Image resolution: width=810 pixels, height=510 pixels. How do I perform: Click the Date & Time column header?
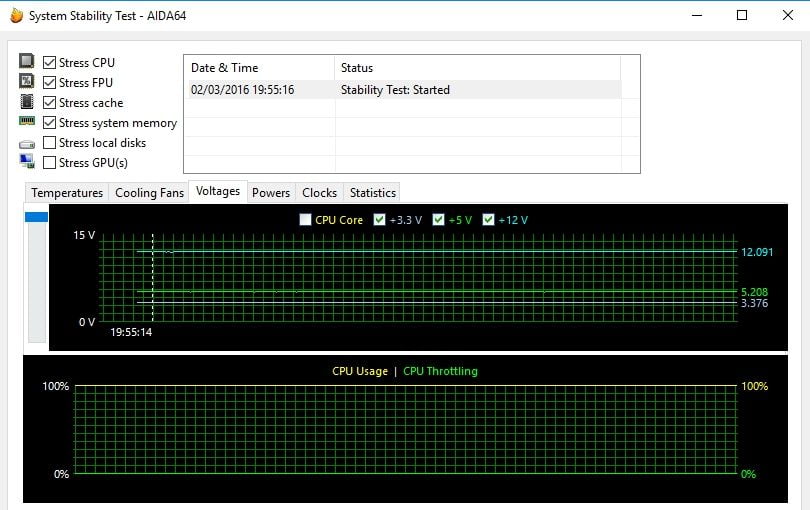click(x=259, y=68)
